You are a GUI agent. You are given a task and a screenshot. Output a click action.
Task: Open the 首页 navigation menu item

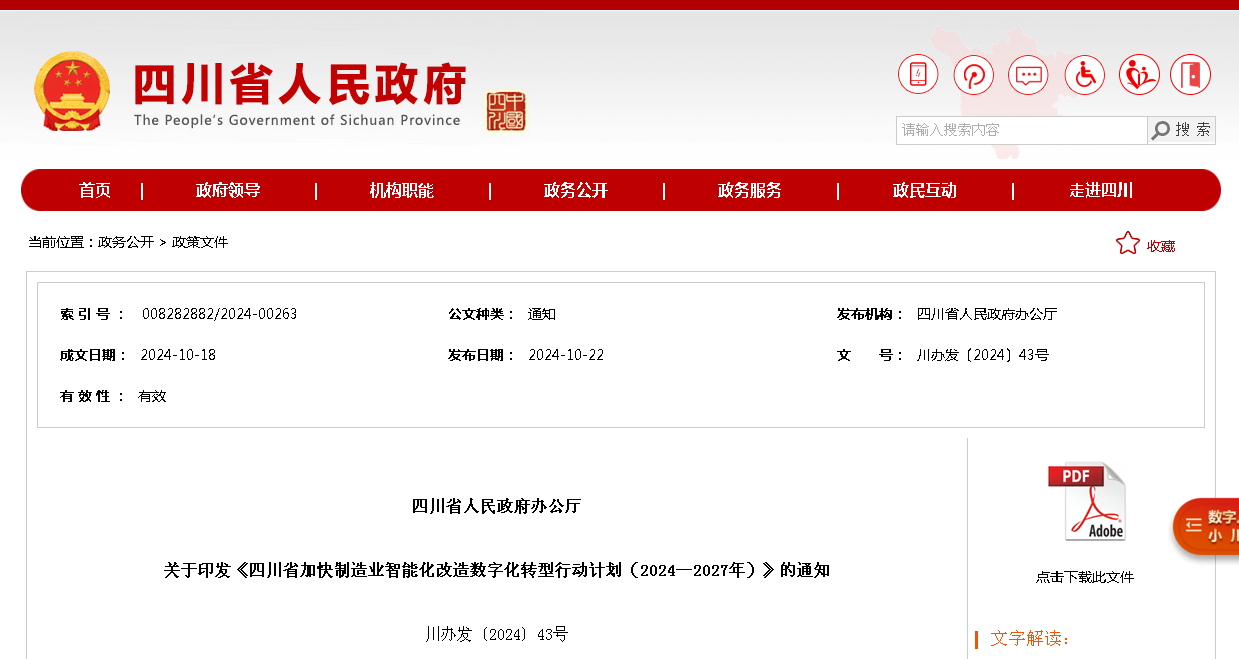[x=95, y=190]
